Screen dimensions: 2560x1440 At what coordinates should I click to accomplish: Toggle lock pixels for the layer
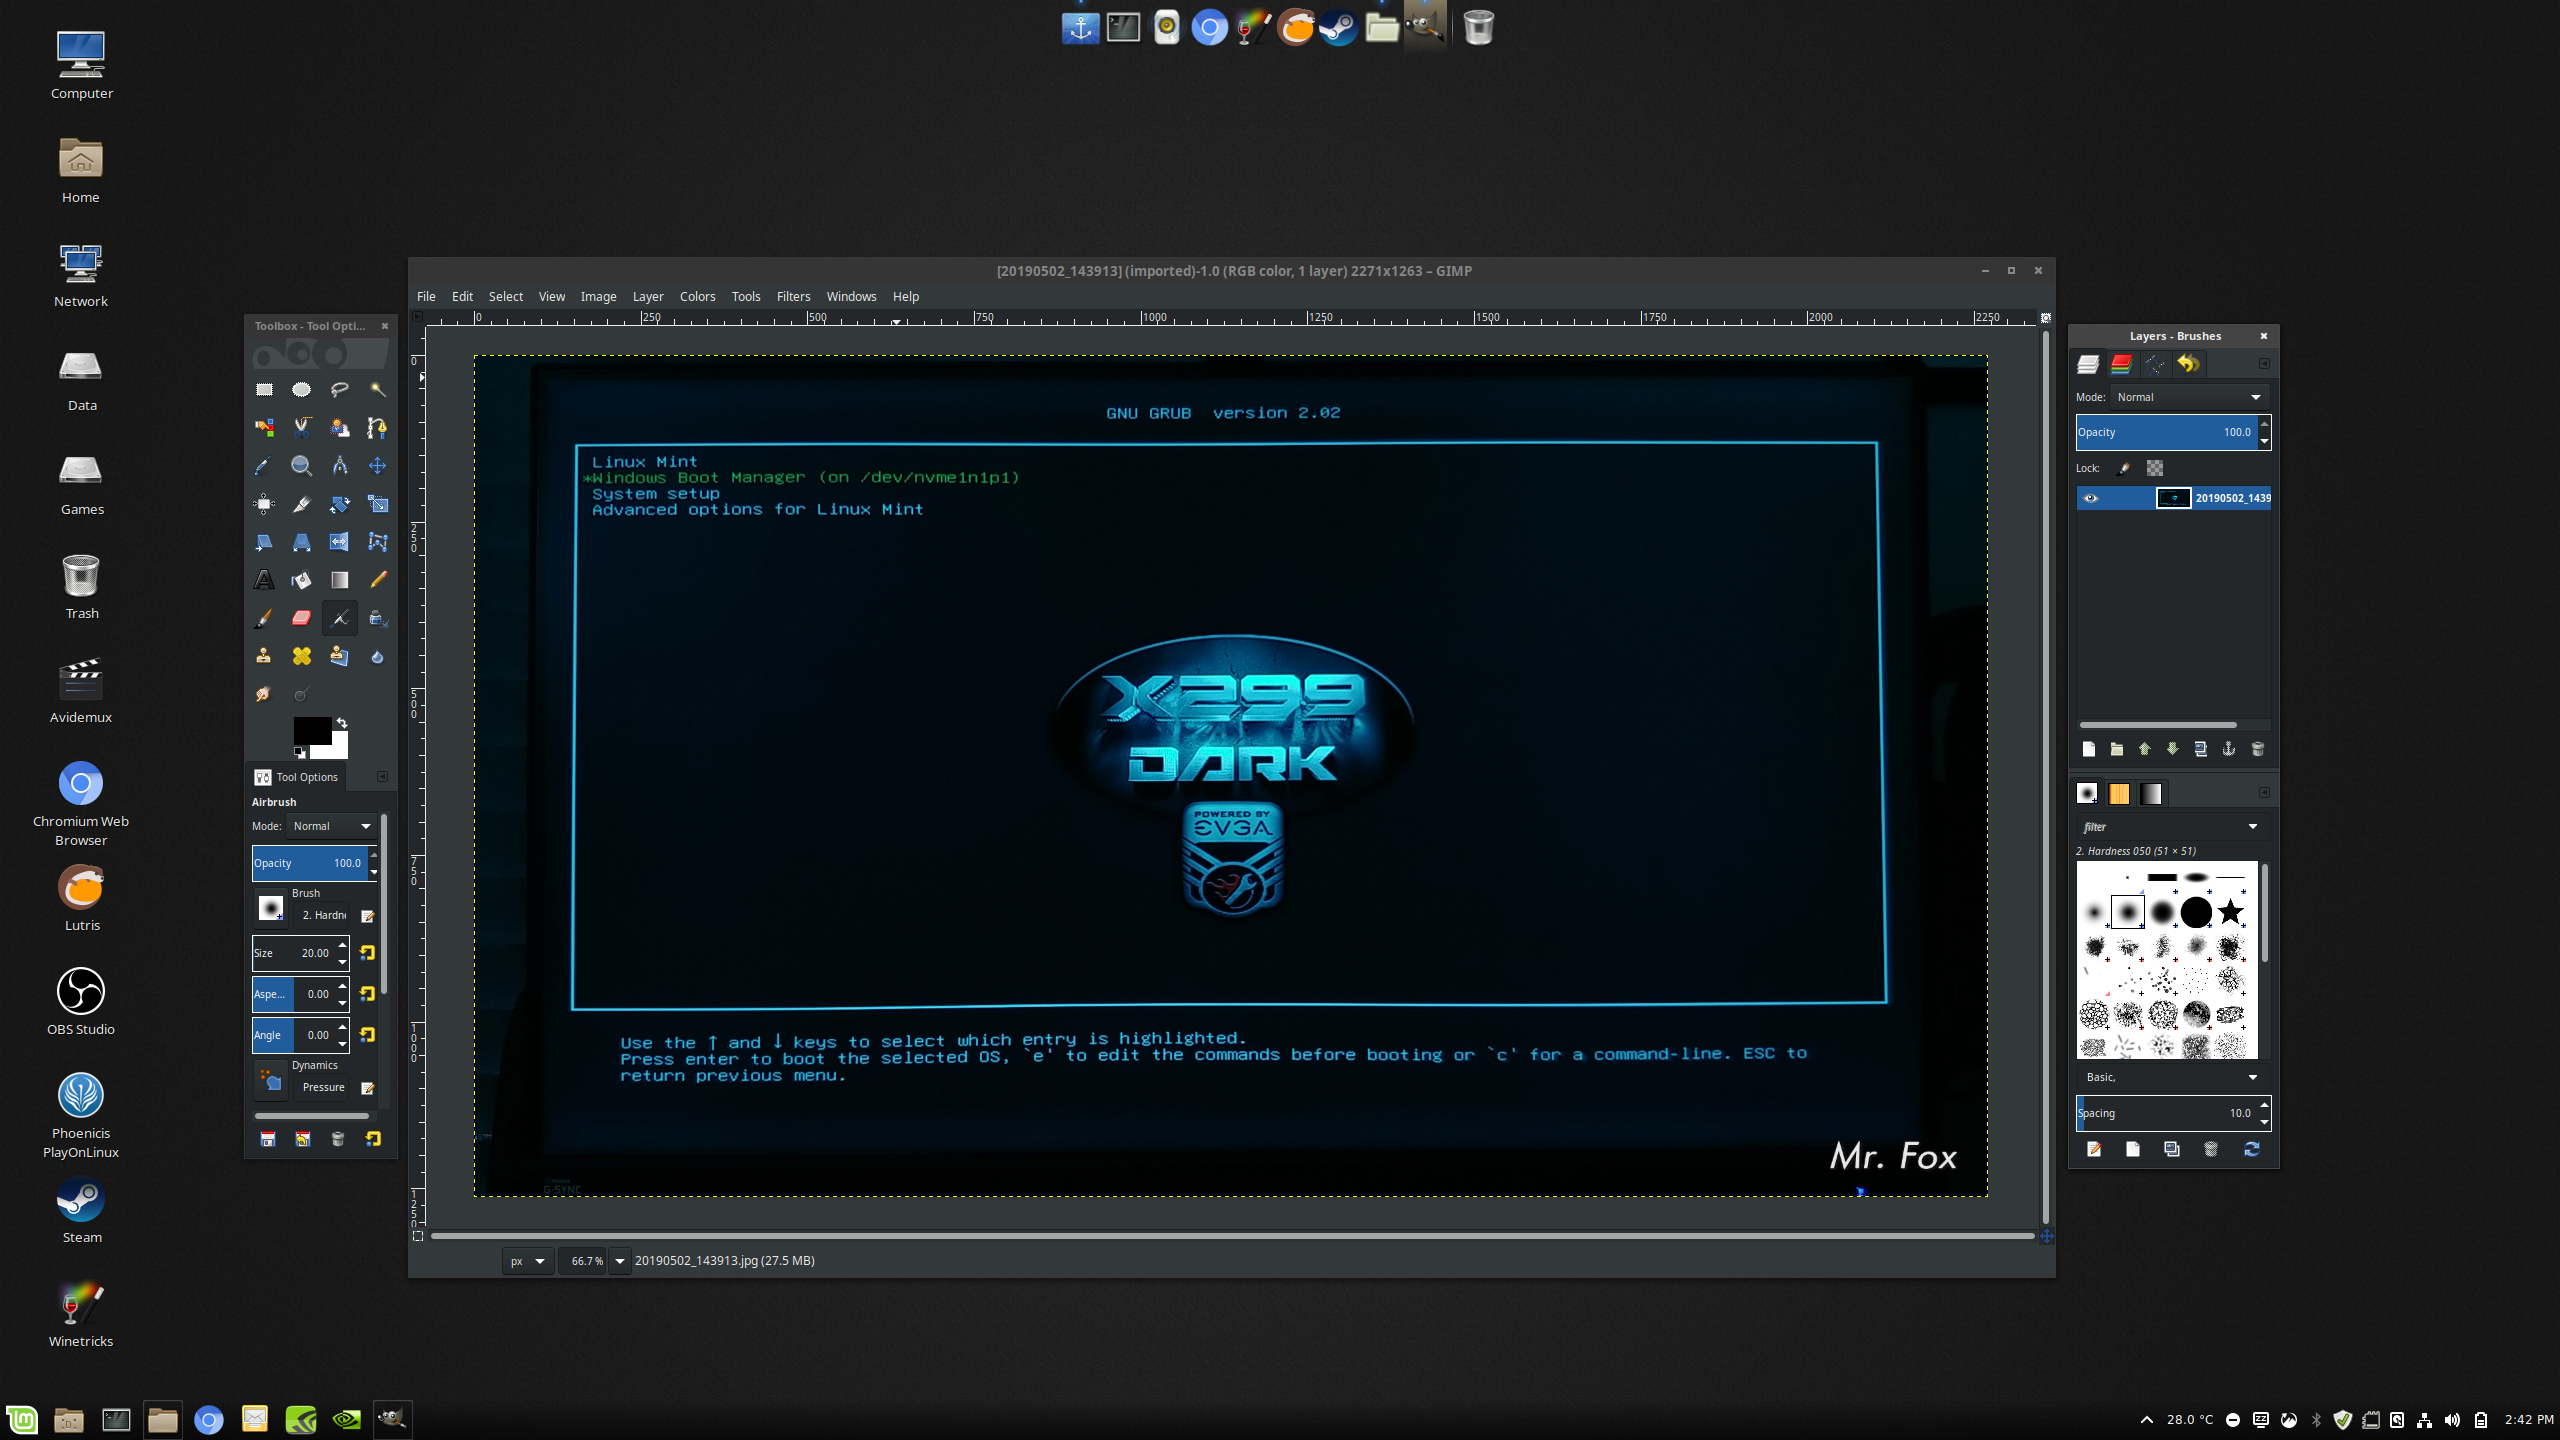[x=2124, y=468]
